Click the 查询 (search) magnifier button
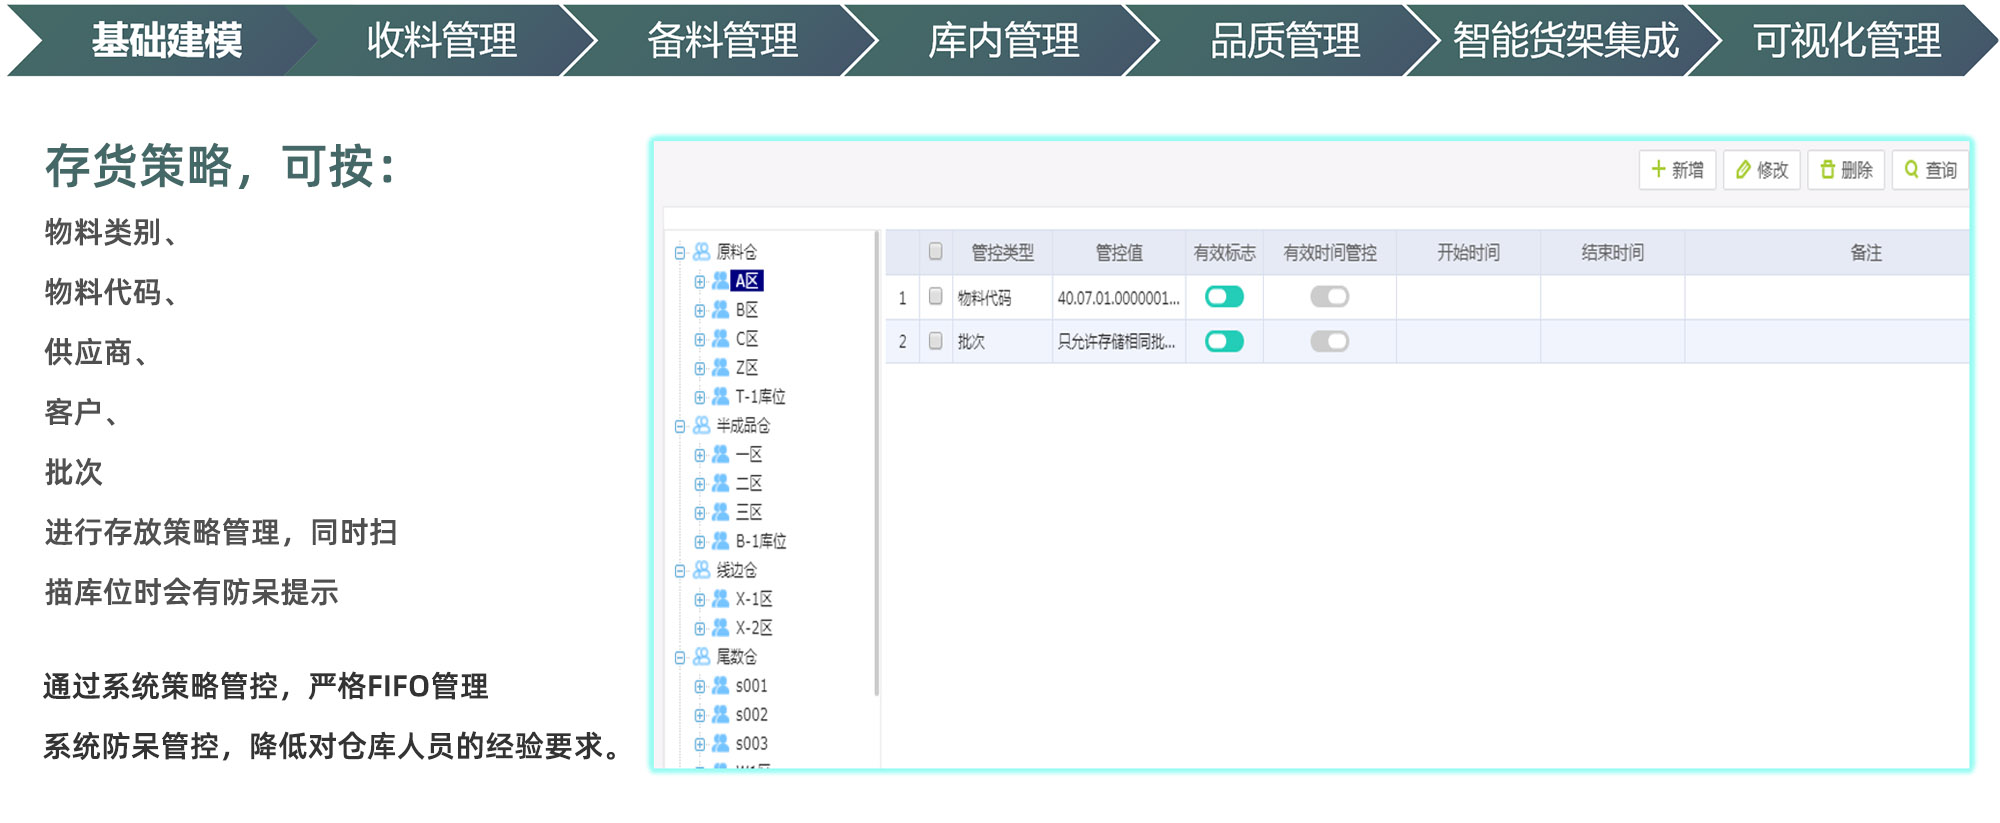Image resolution: width=2000 pixels, height=823 pixels. (1930, 170)
